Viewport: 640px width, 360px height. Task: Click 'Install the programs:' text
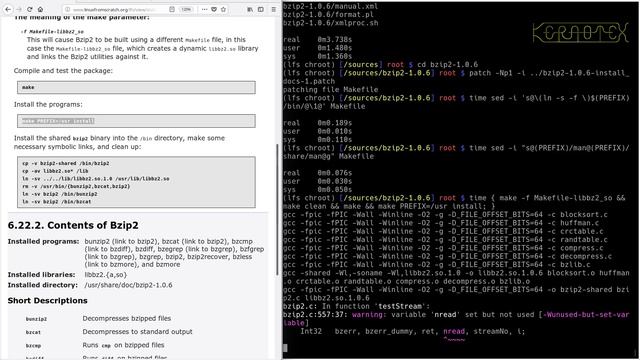coord(48,104)
